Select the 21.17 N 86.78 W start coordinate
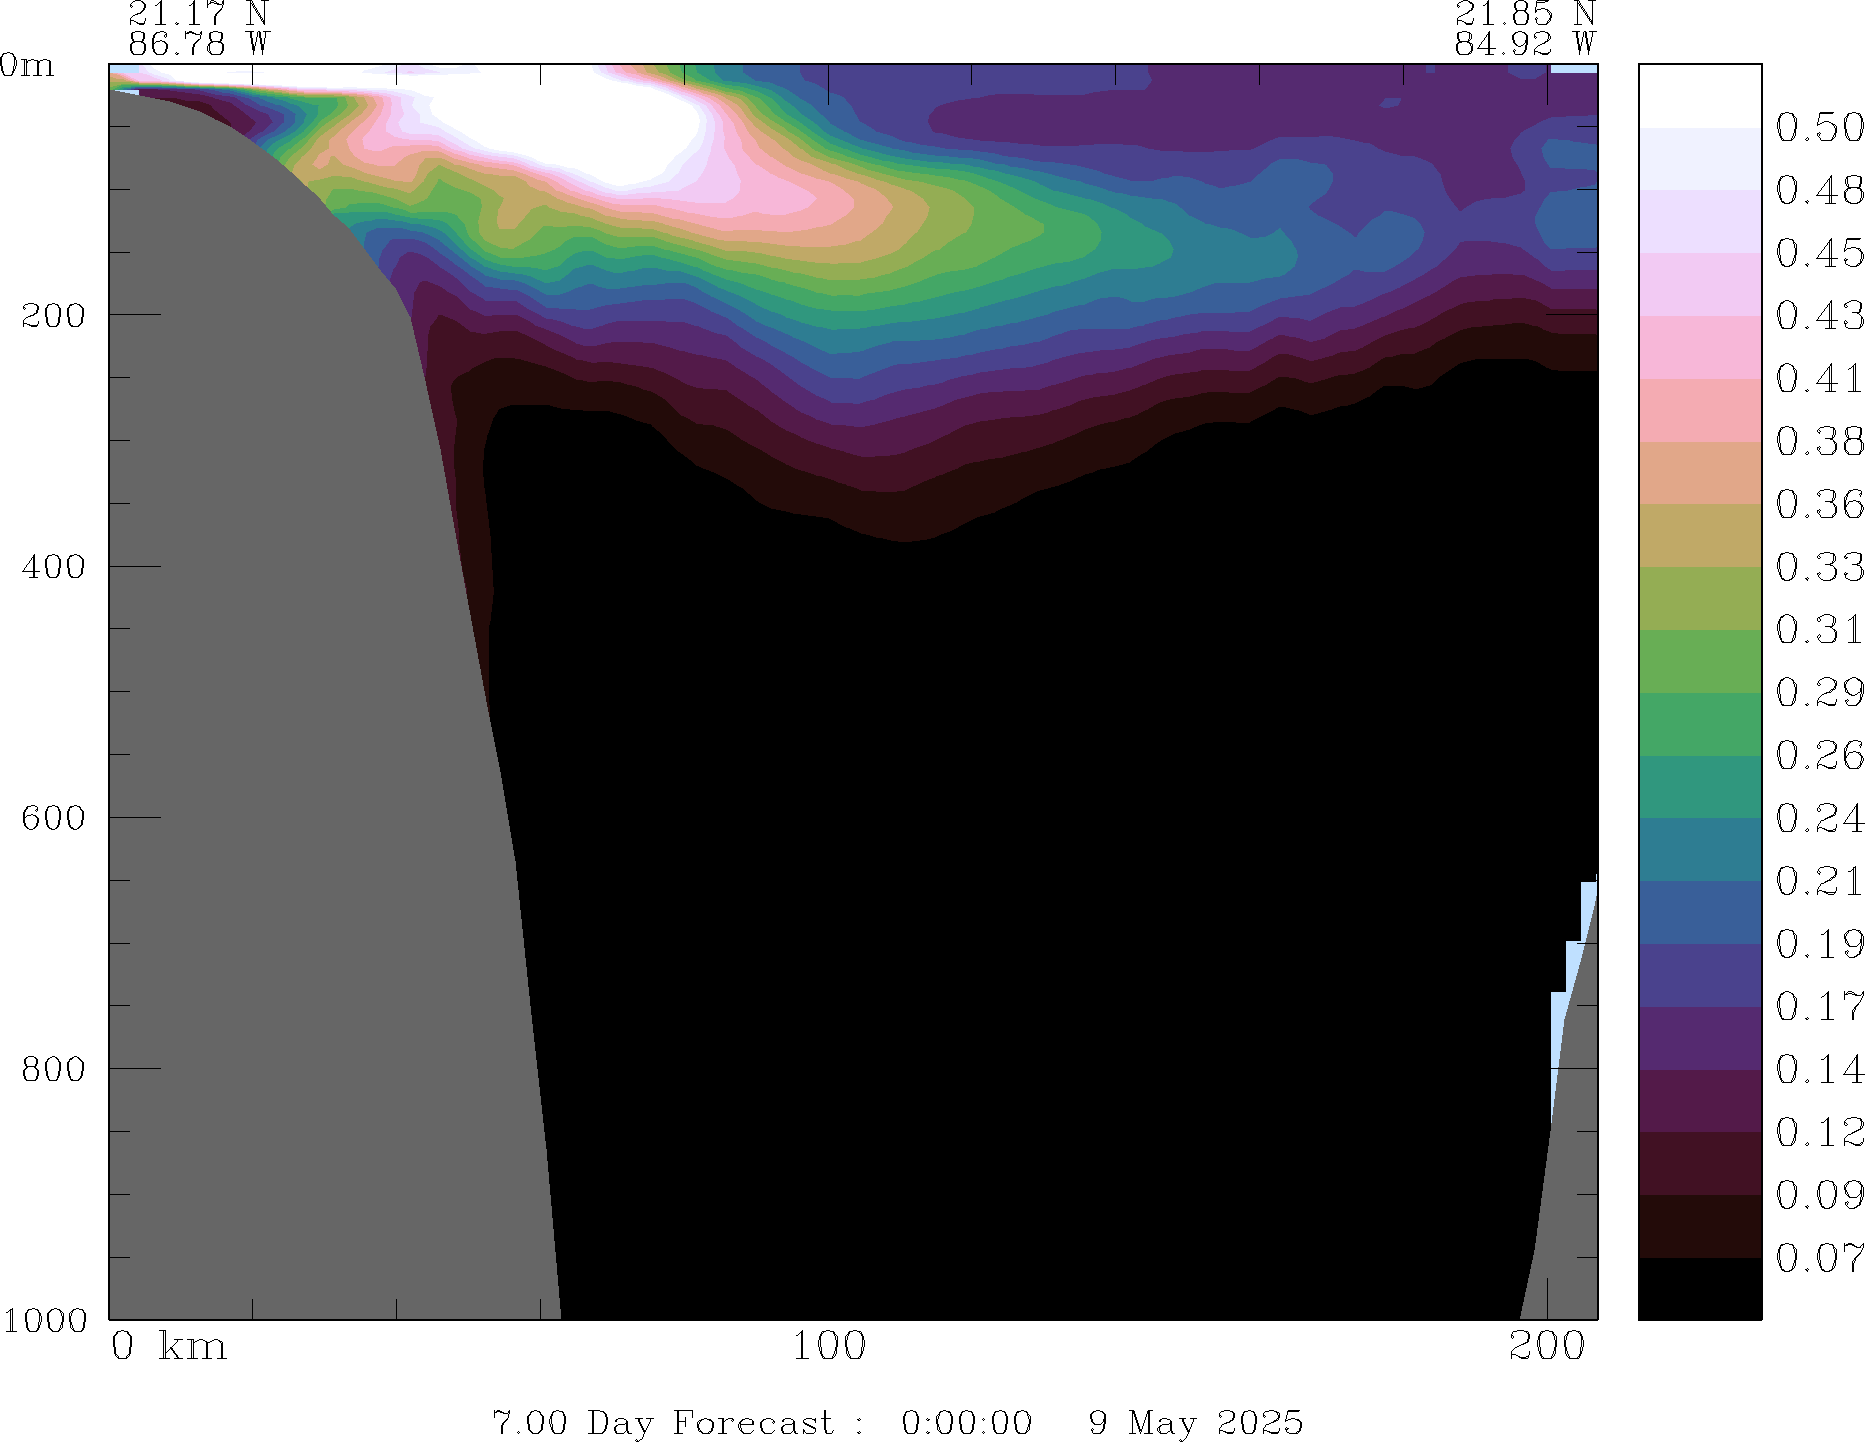This screenshot has width=1865, height=1442. (x=198, y=28)
